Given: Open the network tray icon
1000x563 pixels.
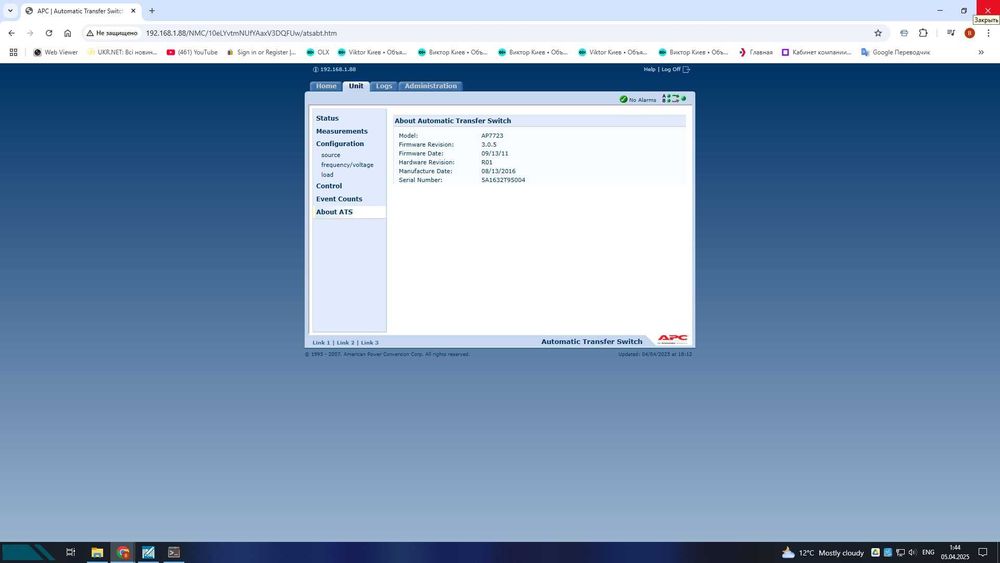Looking at the screenshot, I should (900, 552).
